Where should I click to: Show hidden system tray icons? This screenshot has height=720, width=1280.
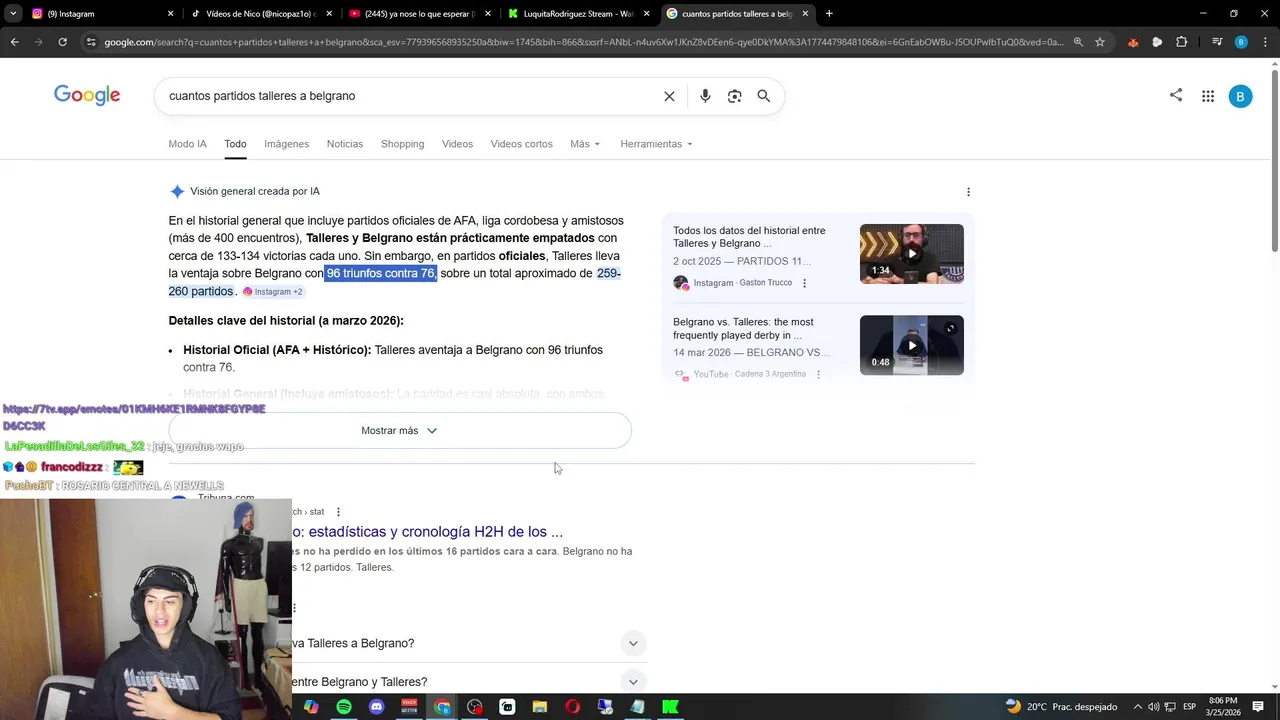[x=1138, y=707]
